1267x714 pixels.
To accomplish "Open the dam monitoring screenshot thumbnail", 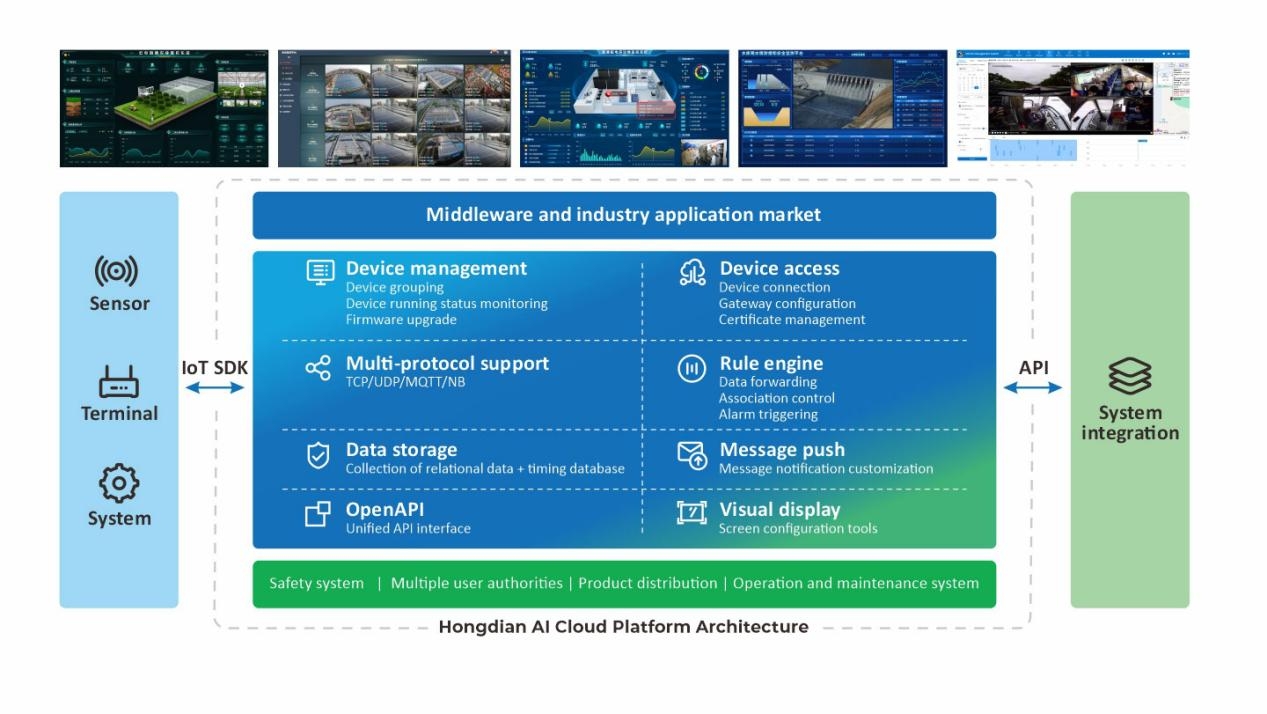I will pyautogui.click(x=842, y=108).
